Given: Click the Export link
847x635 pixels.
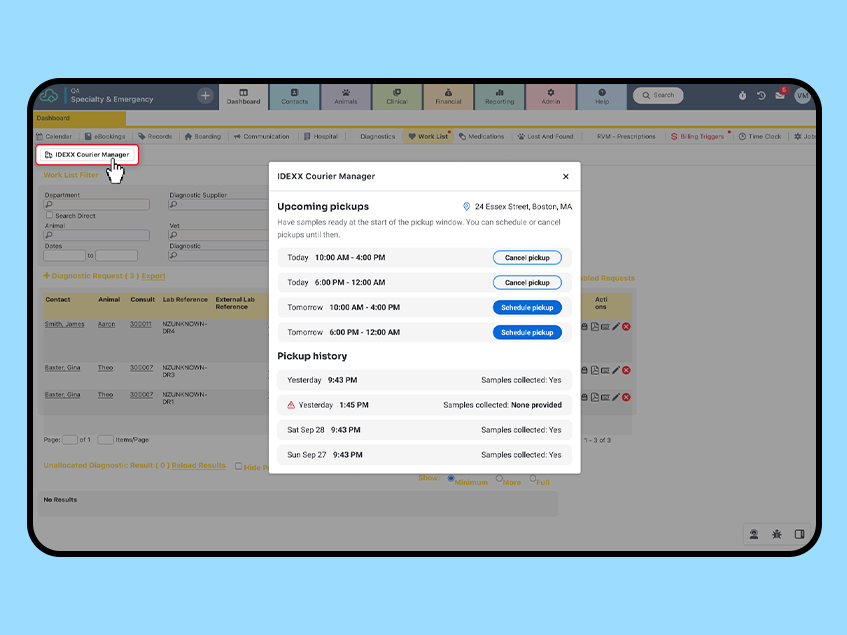Looking at the screenshot, I should [x=153, y=276].
